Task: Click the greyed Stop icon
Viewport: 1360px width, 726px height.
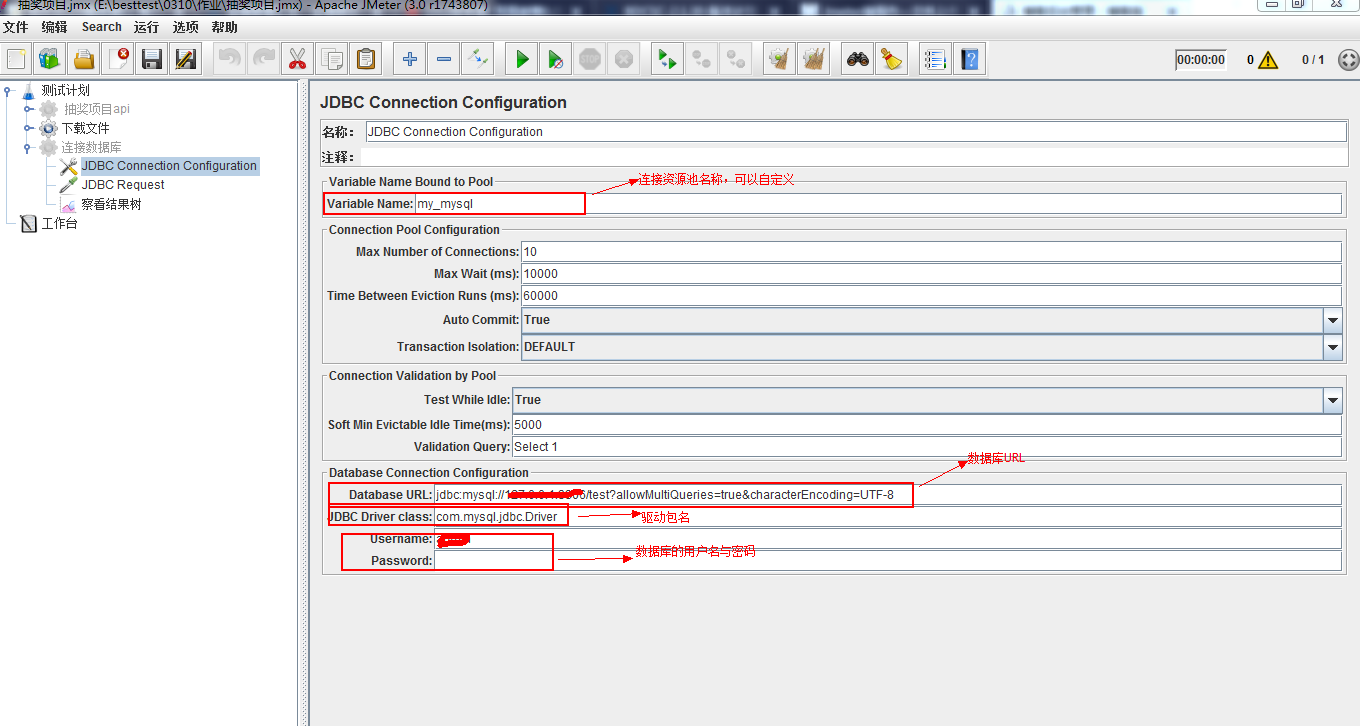Action: 589,59
